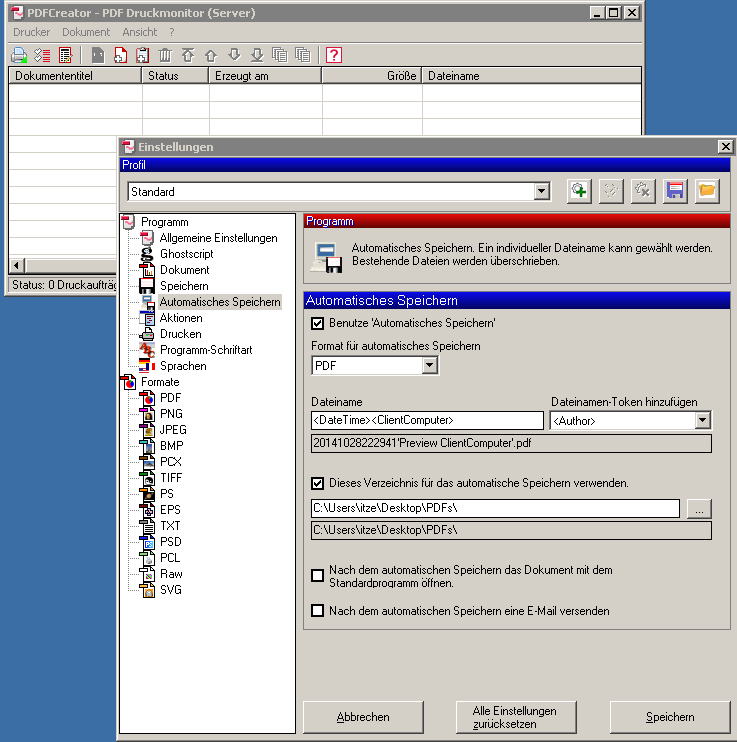Click the Dokumententitel column header

[75, 76]
